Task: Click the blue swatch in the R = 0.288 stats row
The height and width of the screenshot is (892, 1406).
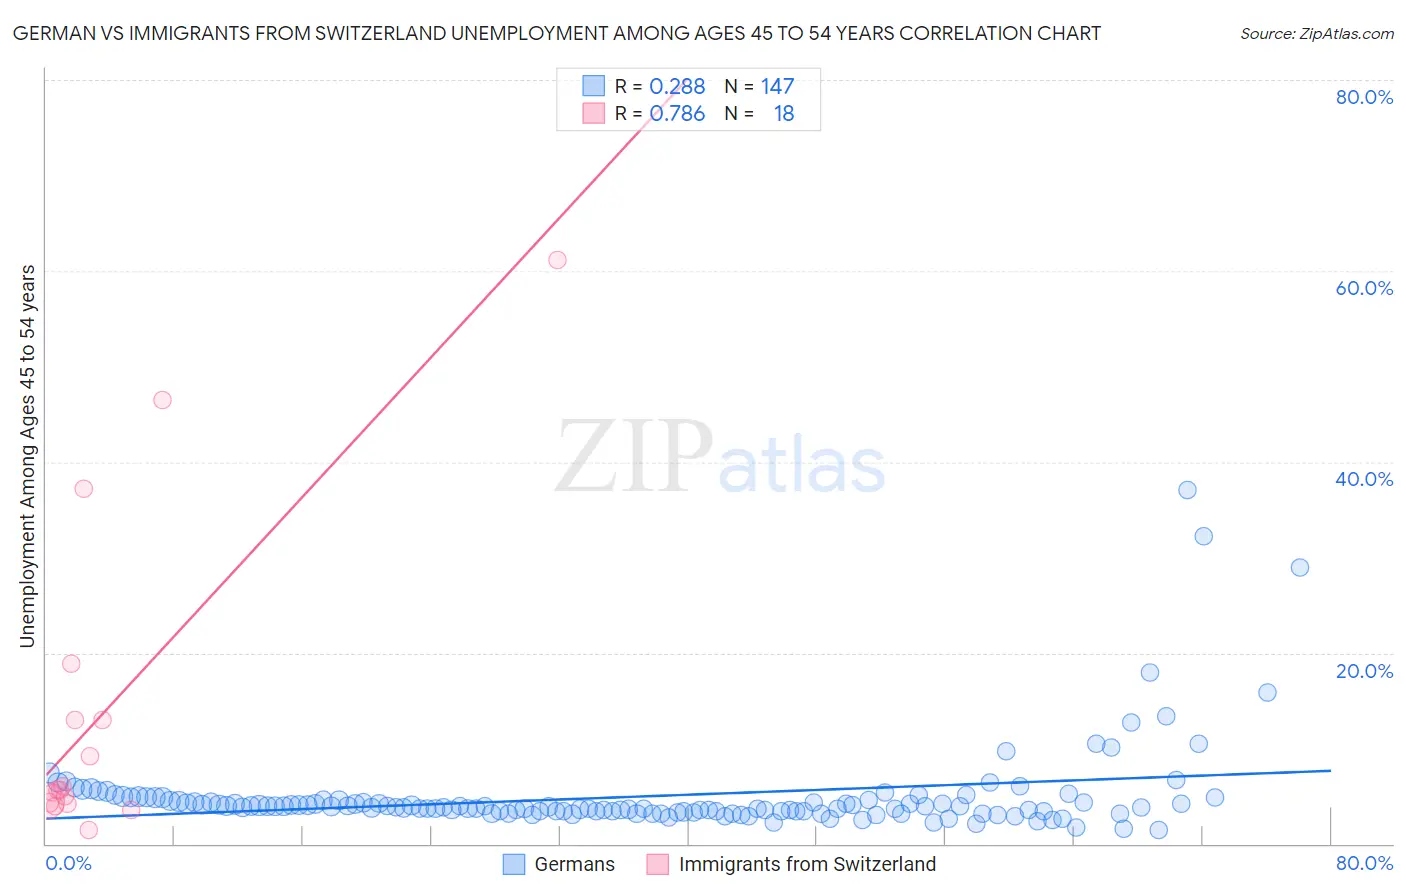Action: tap(594, 86)
